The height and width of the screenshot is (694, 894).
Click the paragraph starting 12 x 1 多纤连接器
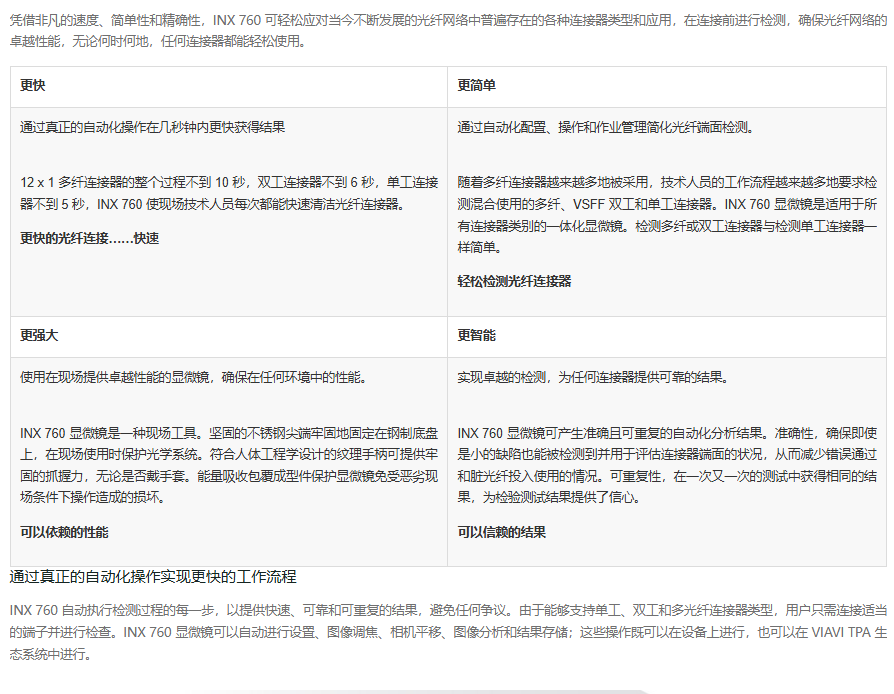[x=229, y=193]
